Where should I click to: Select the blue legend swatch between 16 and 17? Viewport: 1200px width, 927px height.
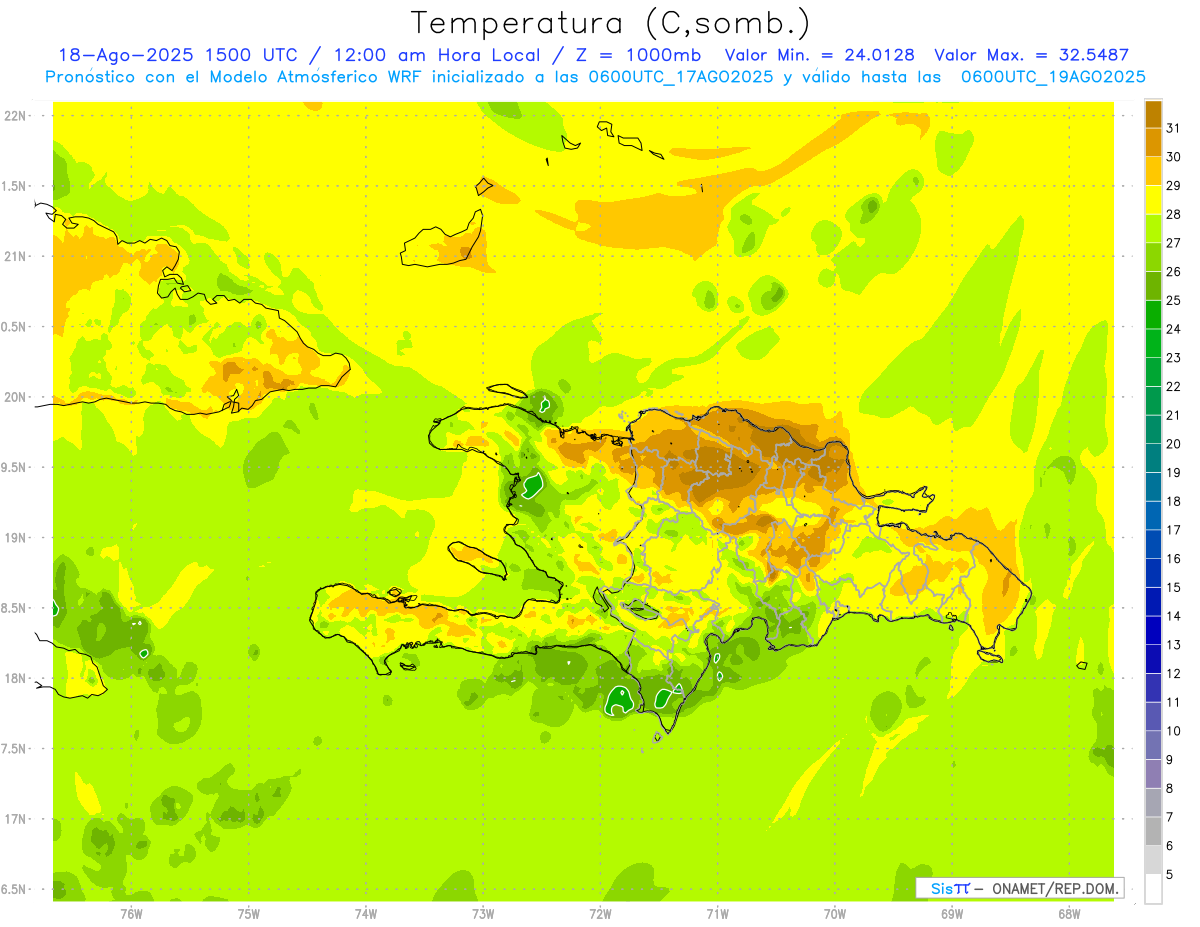(1153, 544)
